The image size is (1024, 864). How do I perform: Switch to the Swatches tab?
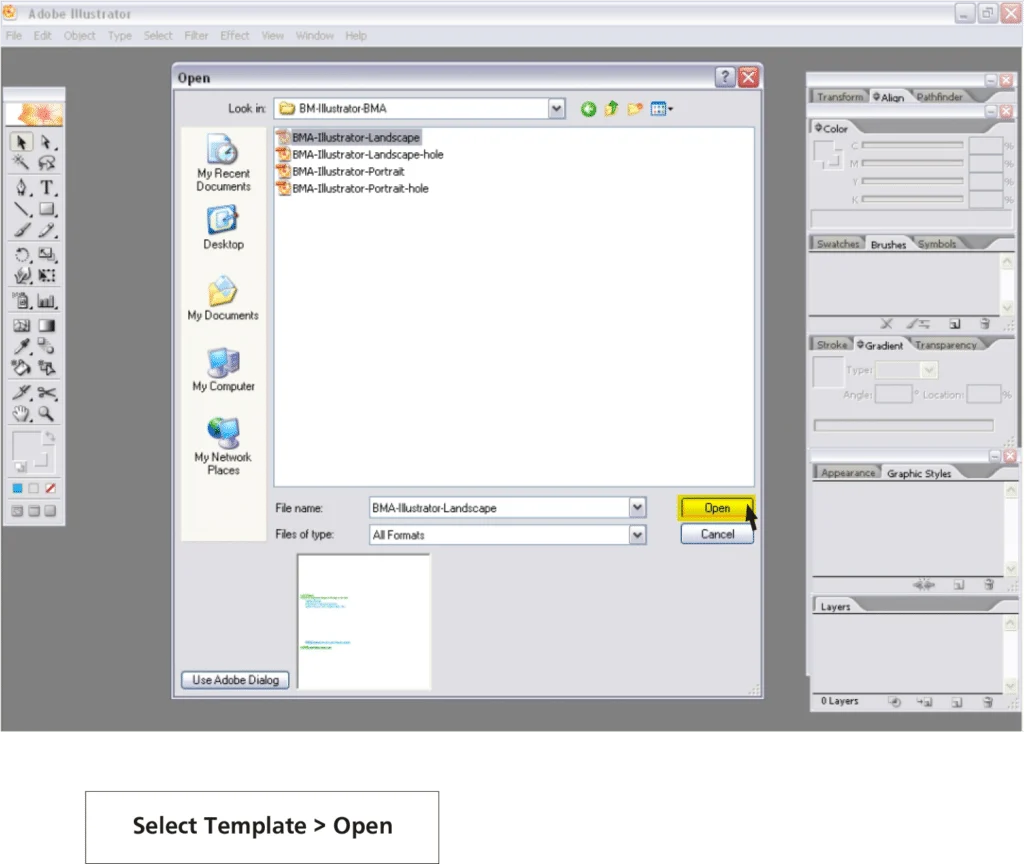pos(837,244)
